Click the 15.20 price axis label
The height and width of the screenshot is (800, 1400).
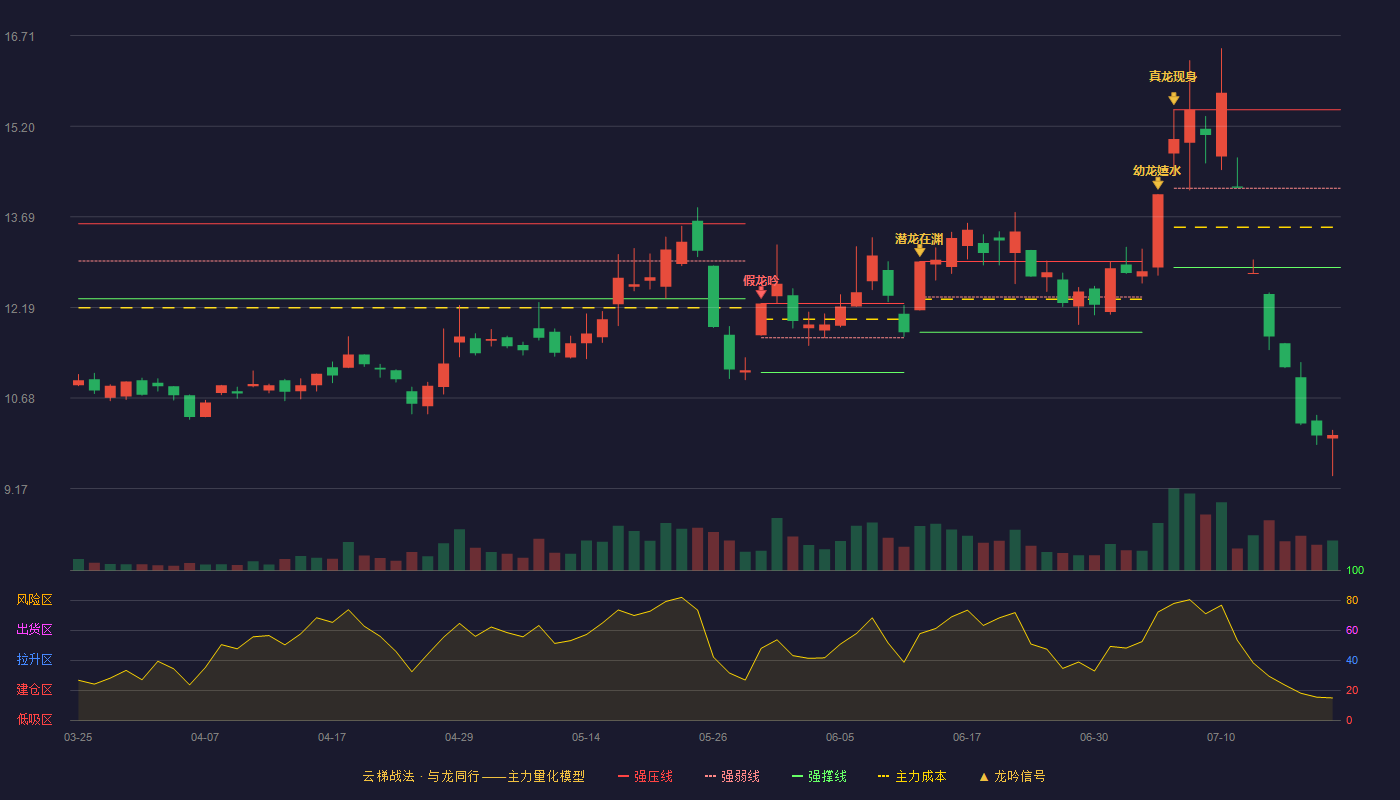(20, 128)
